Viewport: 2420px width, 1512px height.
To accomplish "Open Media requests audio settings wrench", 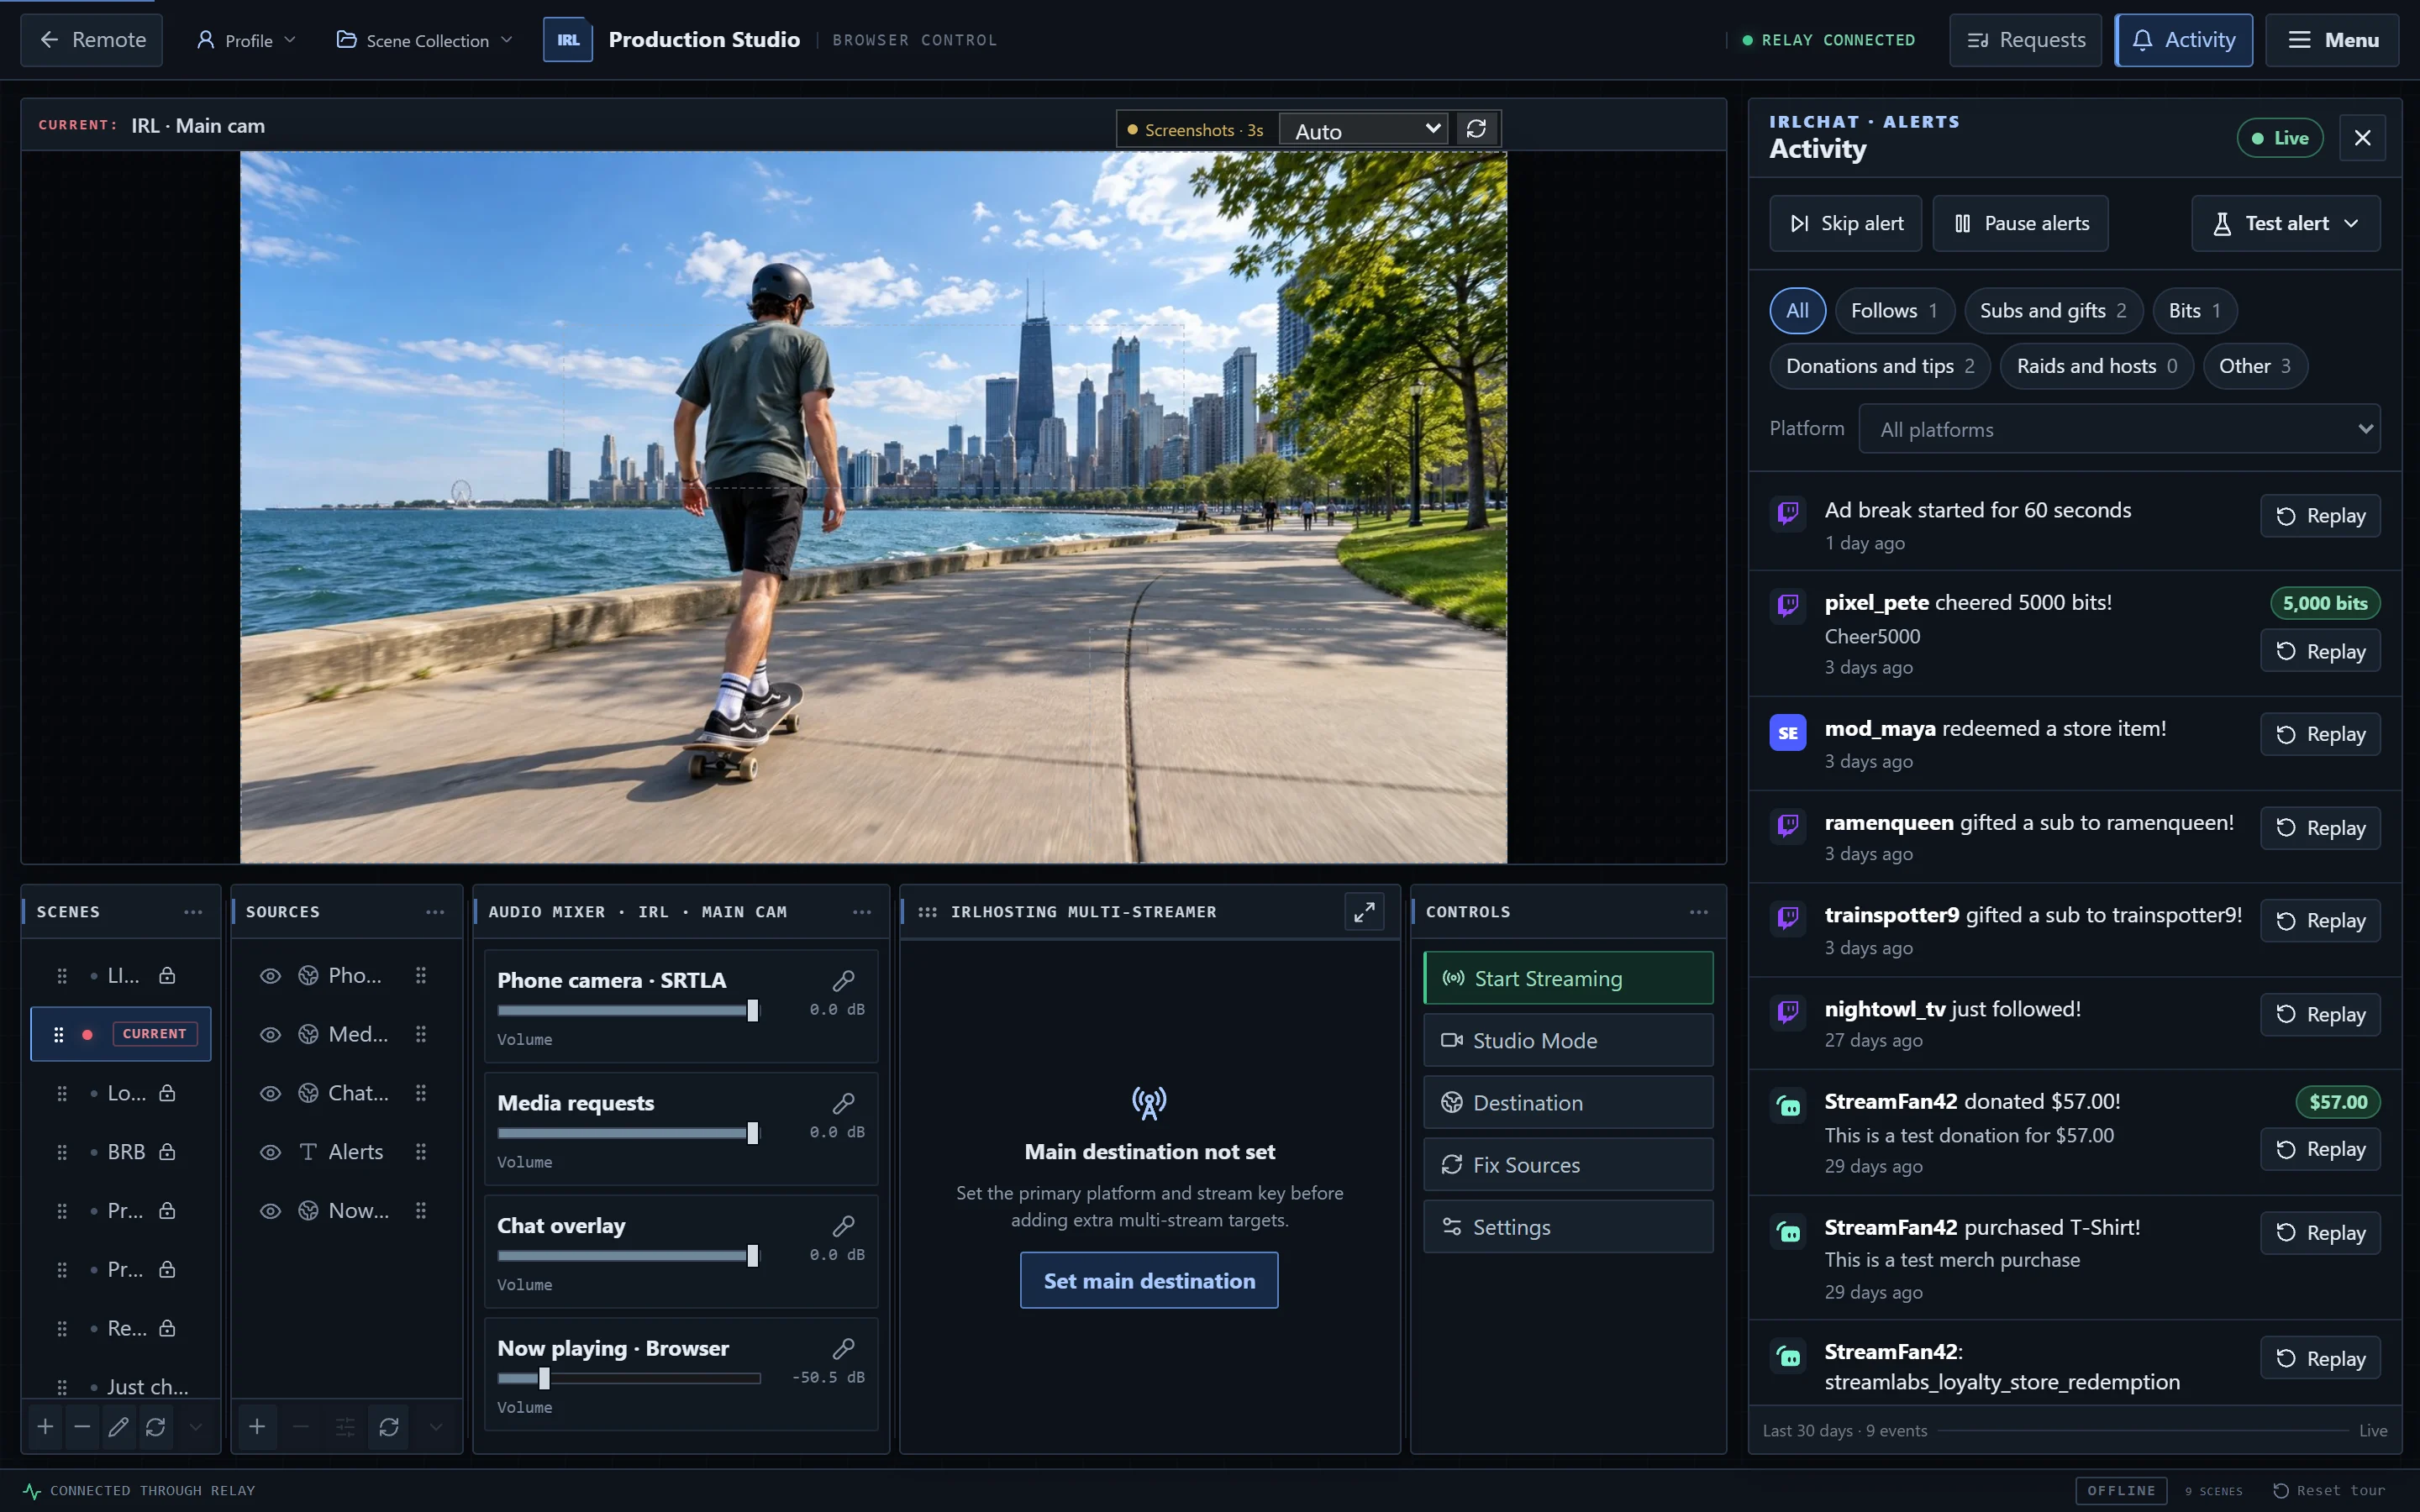I will 843,1103.
